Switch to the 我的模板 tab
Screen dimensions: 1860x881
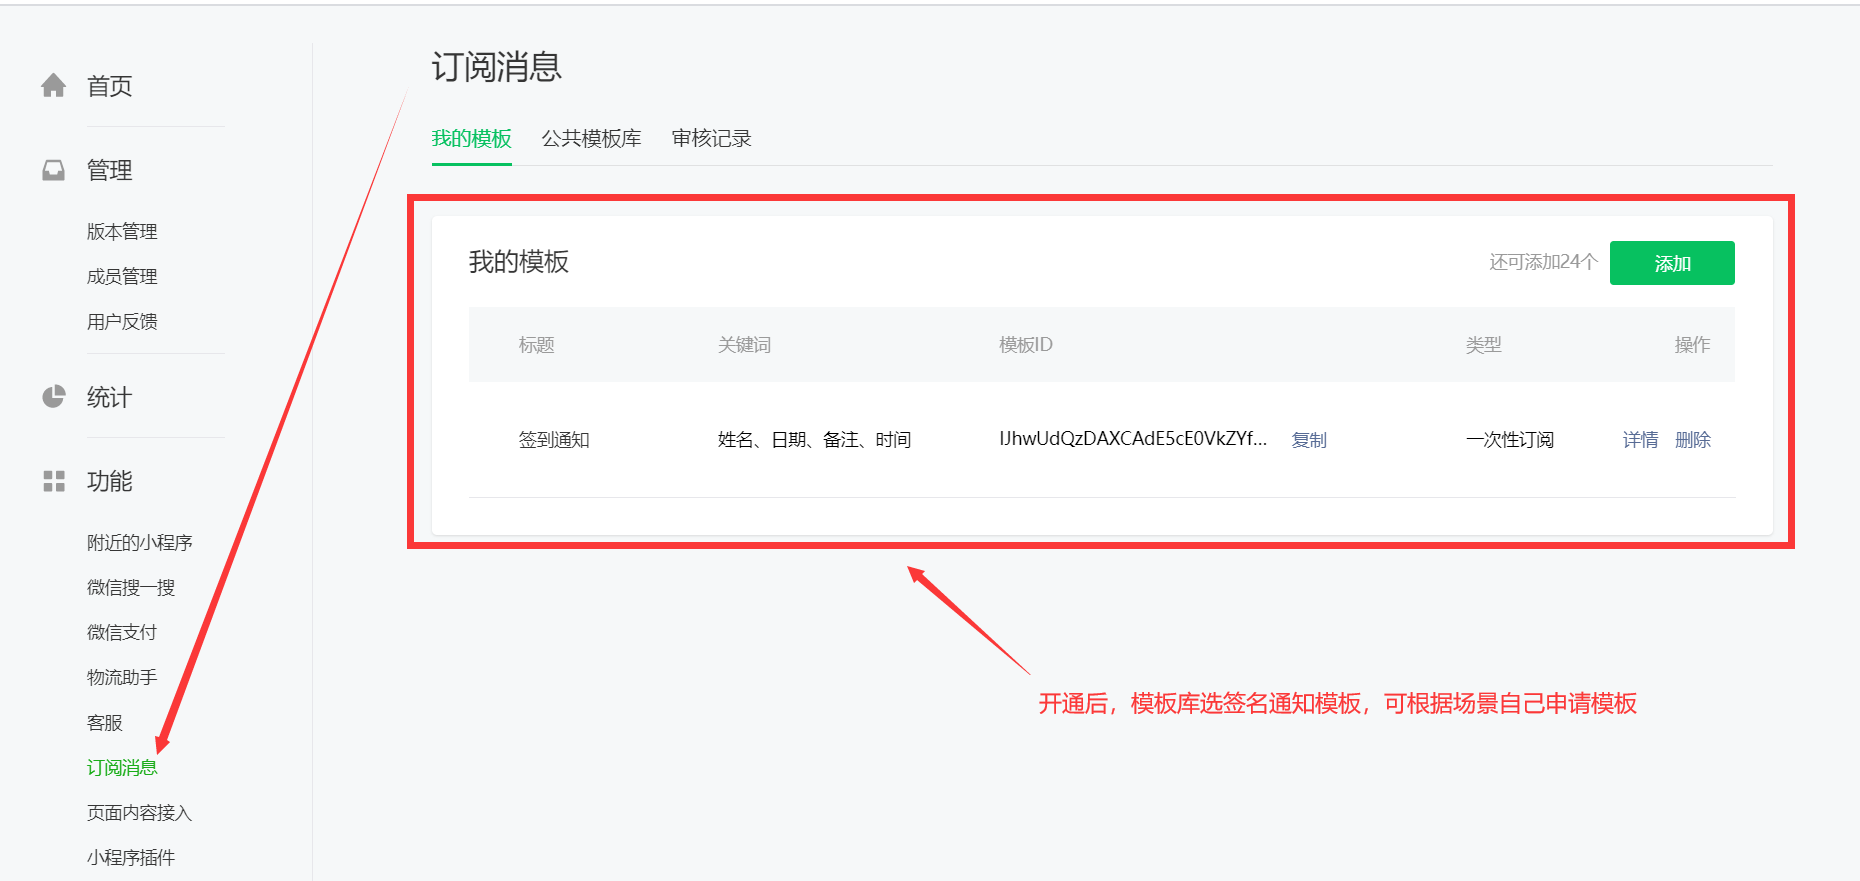(x=472, y=139)
